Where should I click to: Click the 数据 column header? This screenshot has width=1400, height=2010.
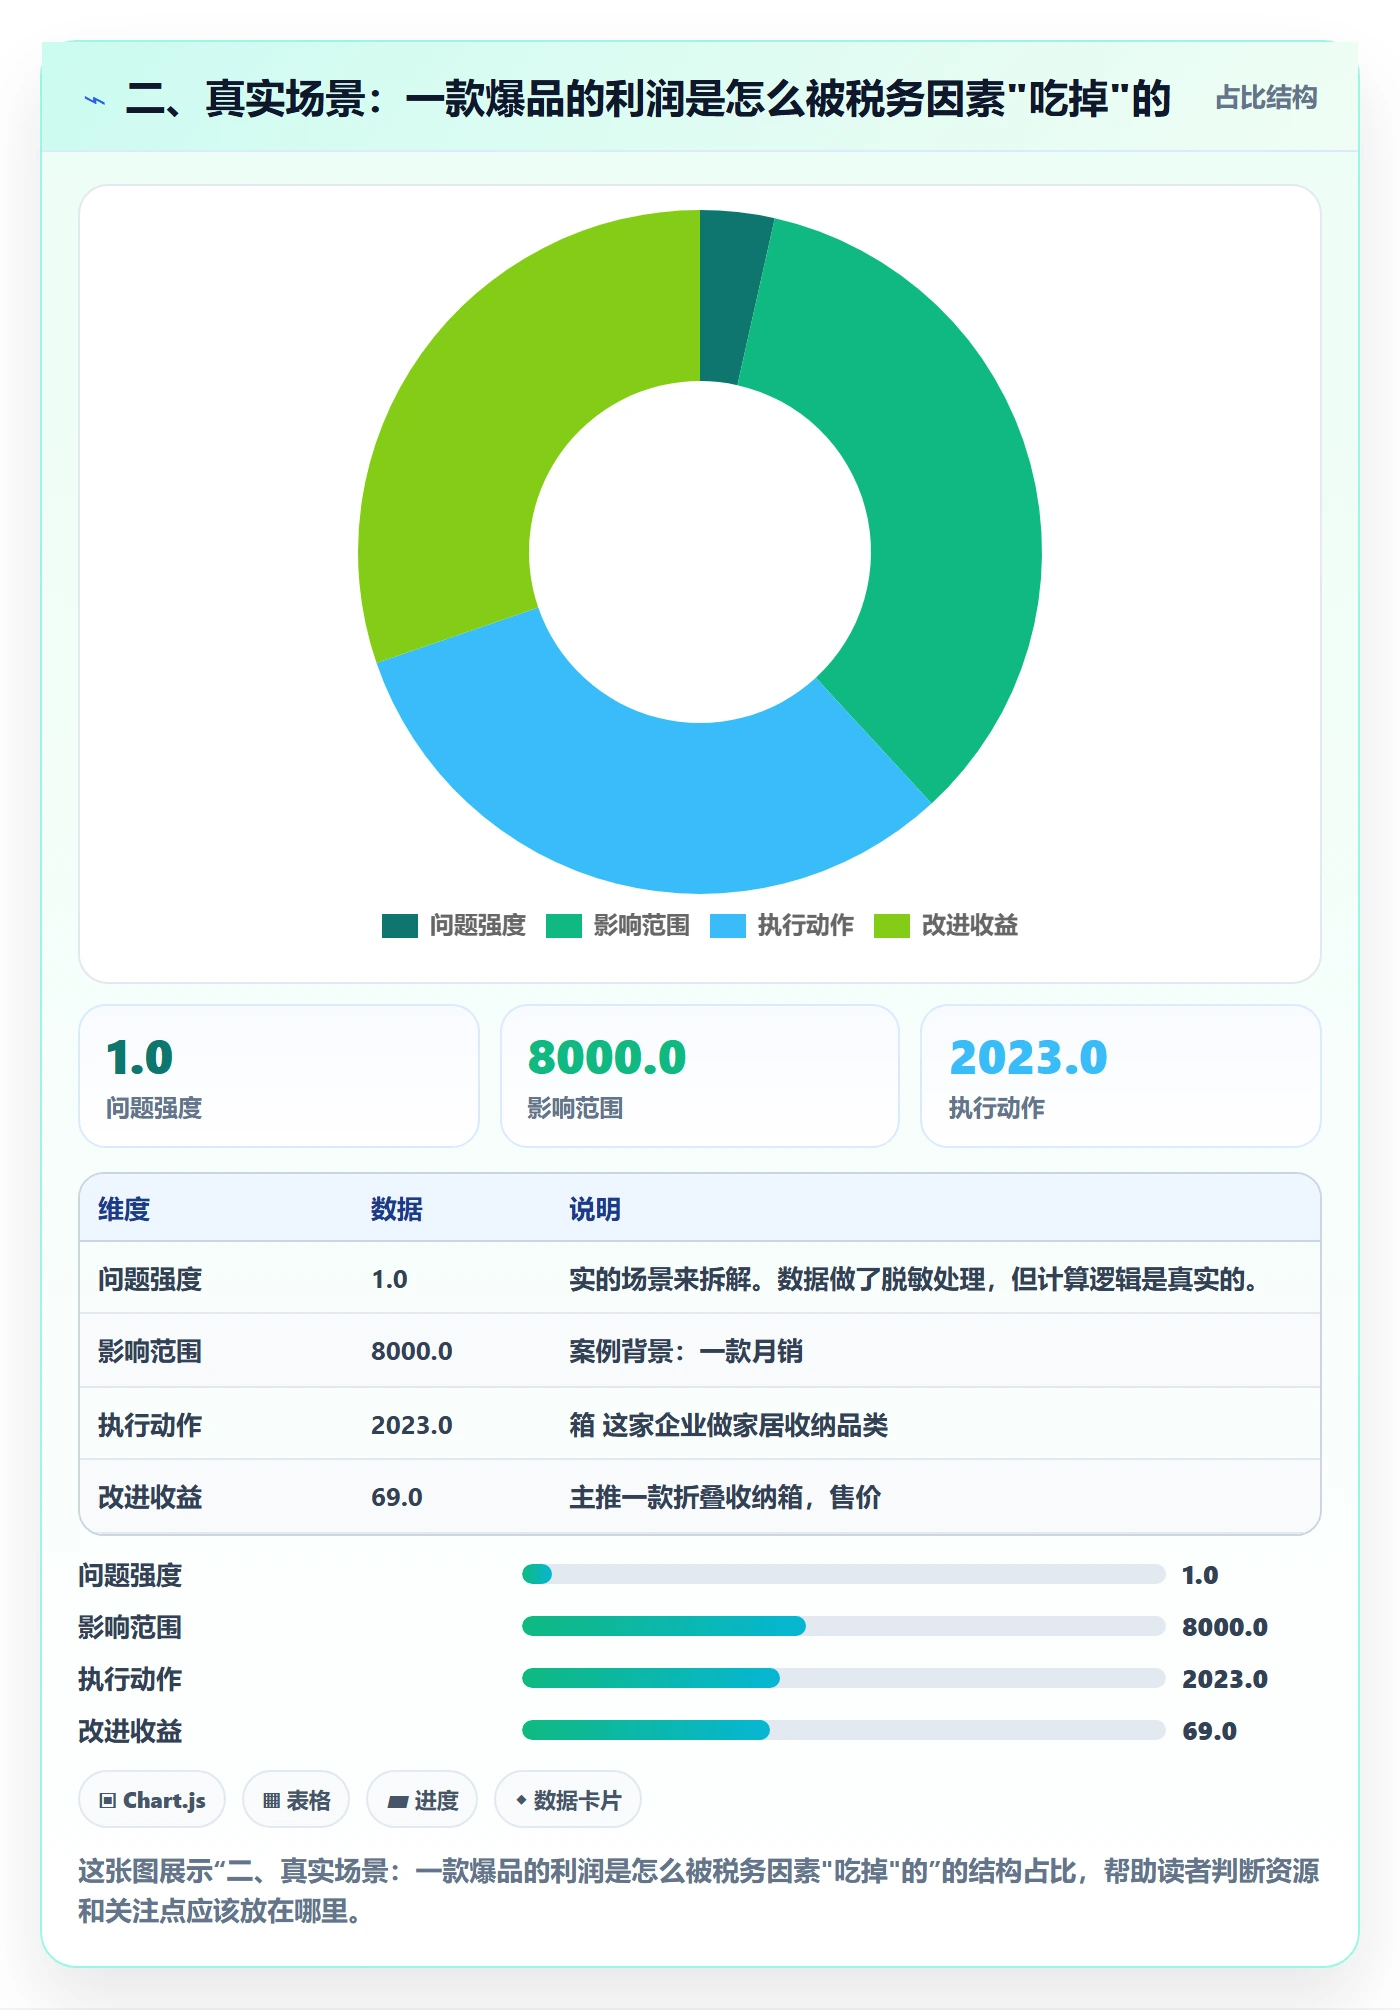pos(397,1209)
